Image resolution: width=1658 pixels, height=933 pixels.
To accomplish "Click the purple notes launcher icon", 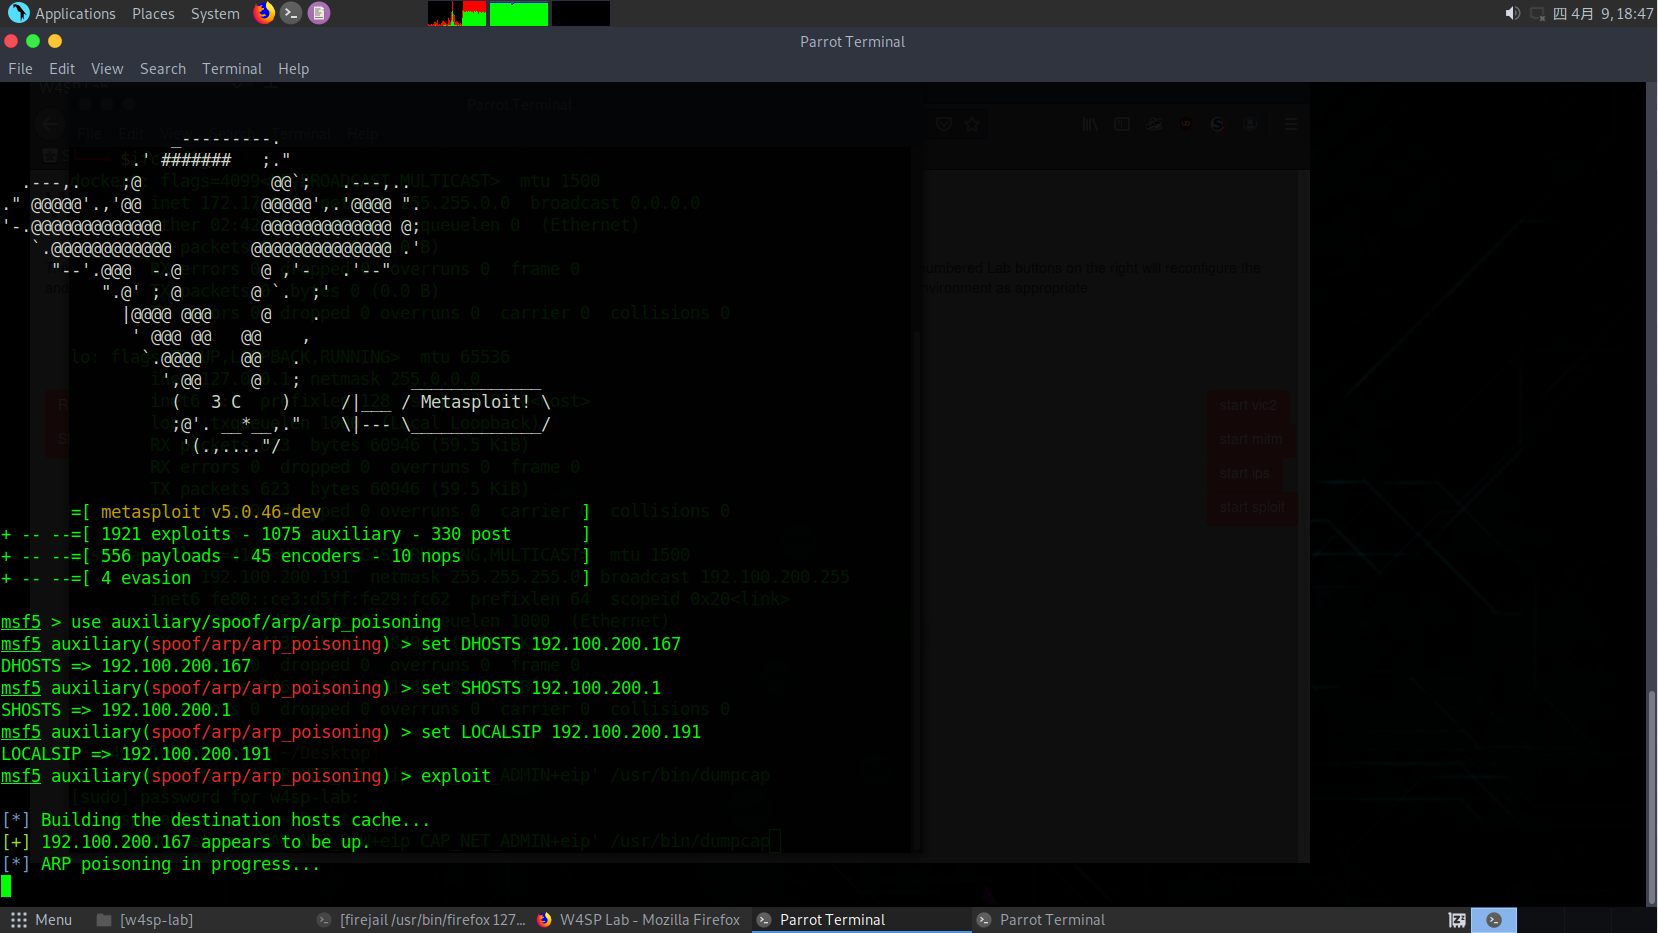I will click(319, 13).
